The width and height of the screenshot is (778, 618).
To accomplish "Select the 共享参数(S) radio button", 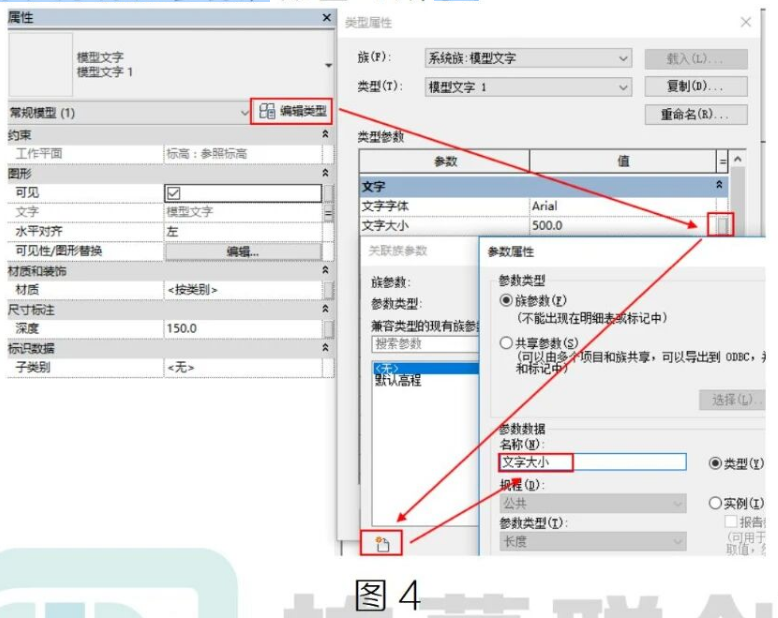I will pos(506,343).
